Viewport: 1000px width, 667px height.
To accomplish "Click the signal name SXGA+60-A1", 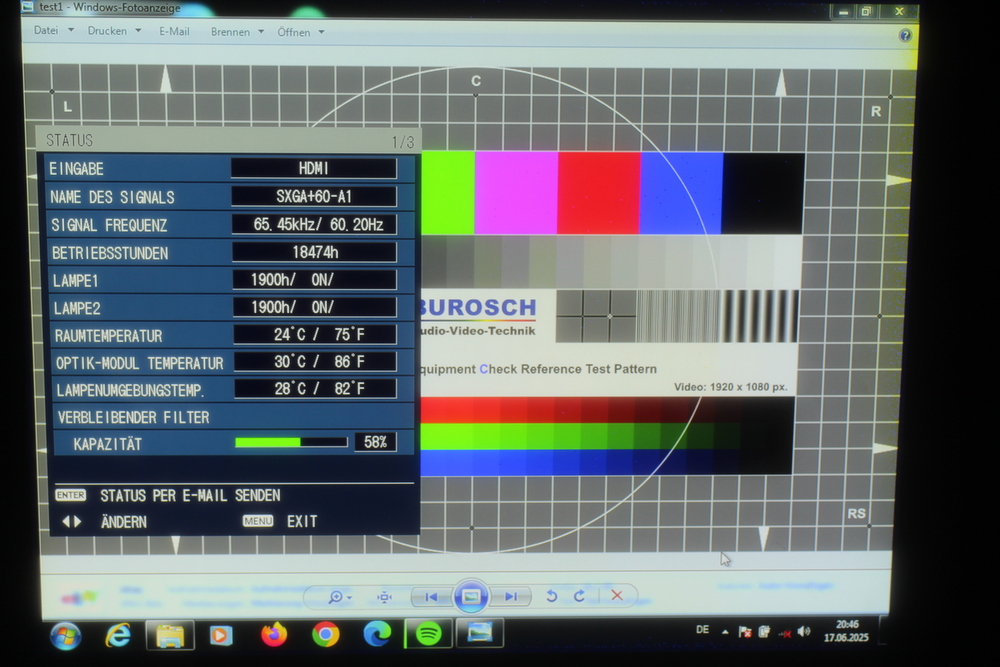I will [x=314, y=196].
